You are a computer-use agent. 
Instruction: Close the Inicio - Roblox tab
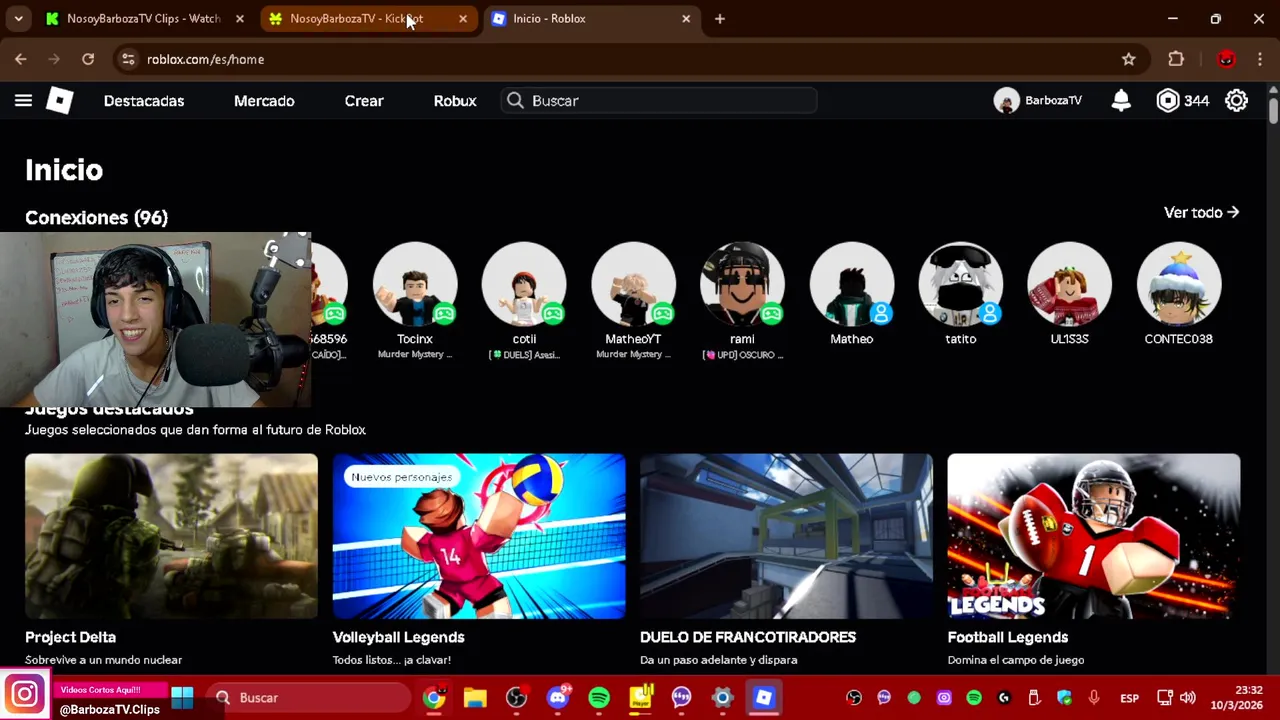pos(686,18)
